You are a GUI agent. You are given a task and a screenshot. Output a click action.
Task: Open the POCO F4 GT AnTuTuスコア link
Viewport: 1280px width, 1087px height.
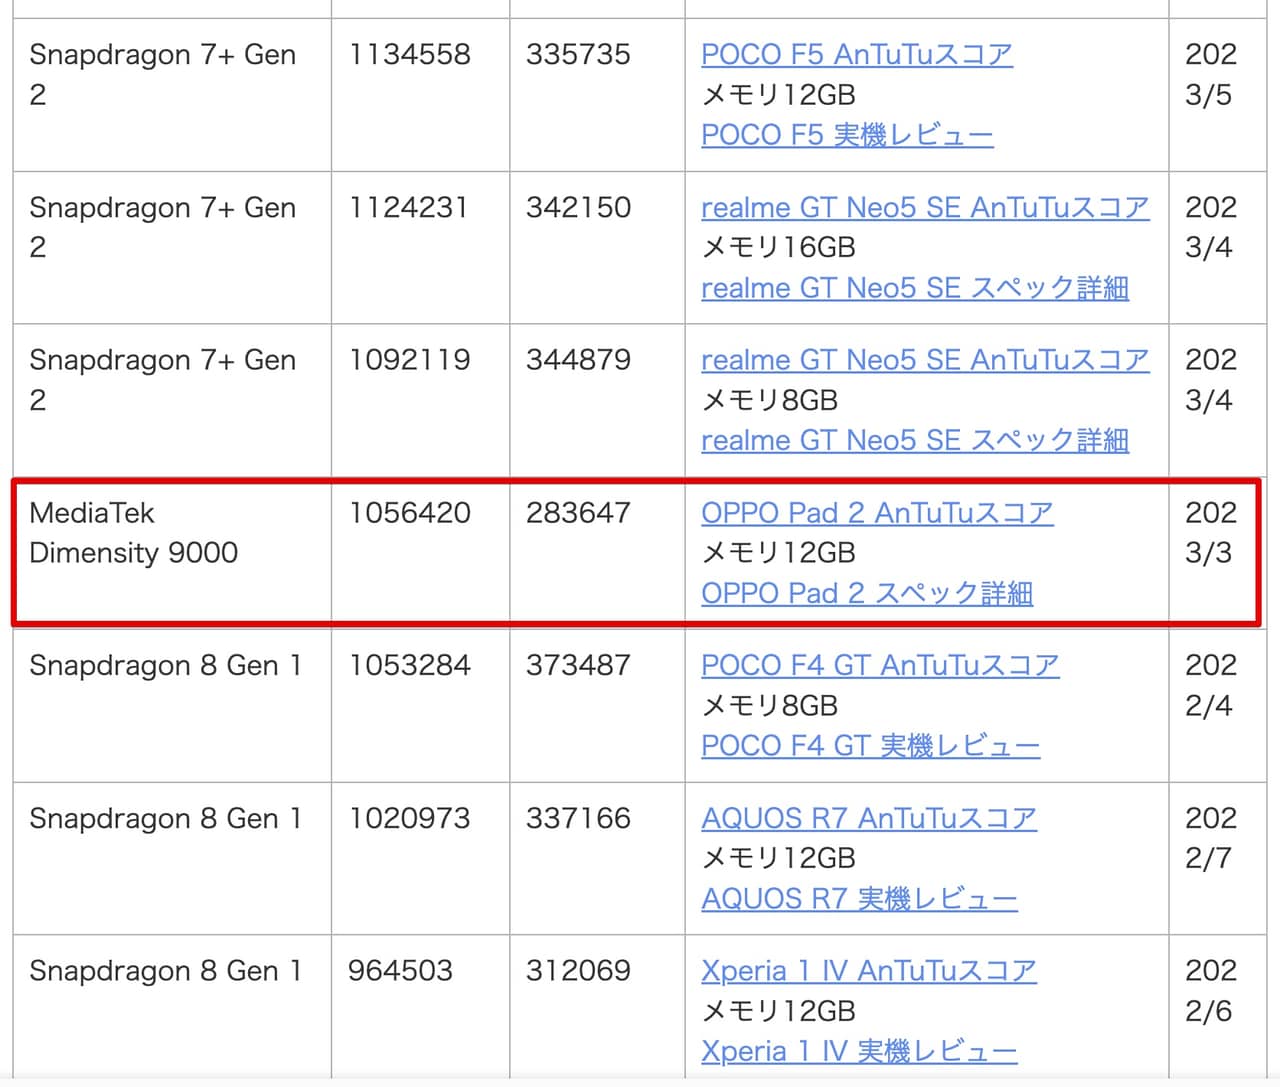tap(879, 666)
